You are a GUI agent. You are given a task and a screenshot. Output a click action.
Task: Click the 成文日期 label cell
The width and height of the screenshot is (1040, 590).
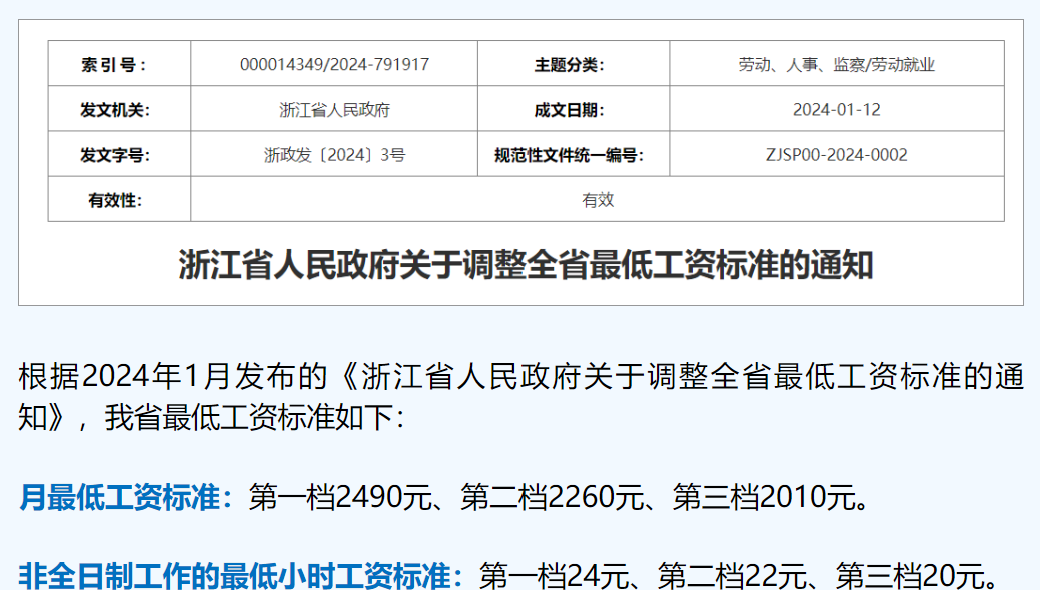click(x=570, y=110)
